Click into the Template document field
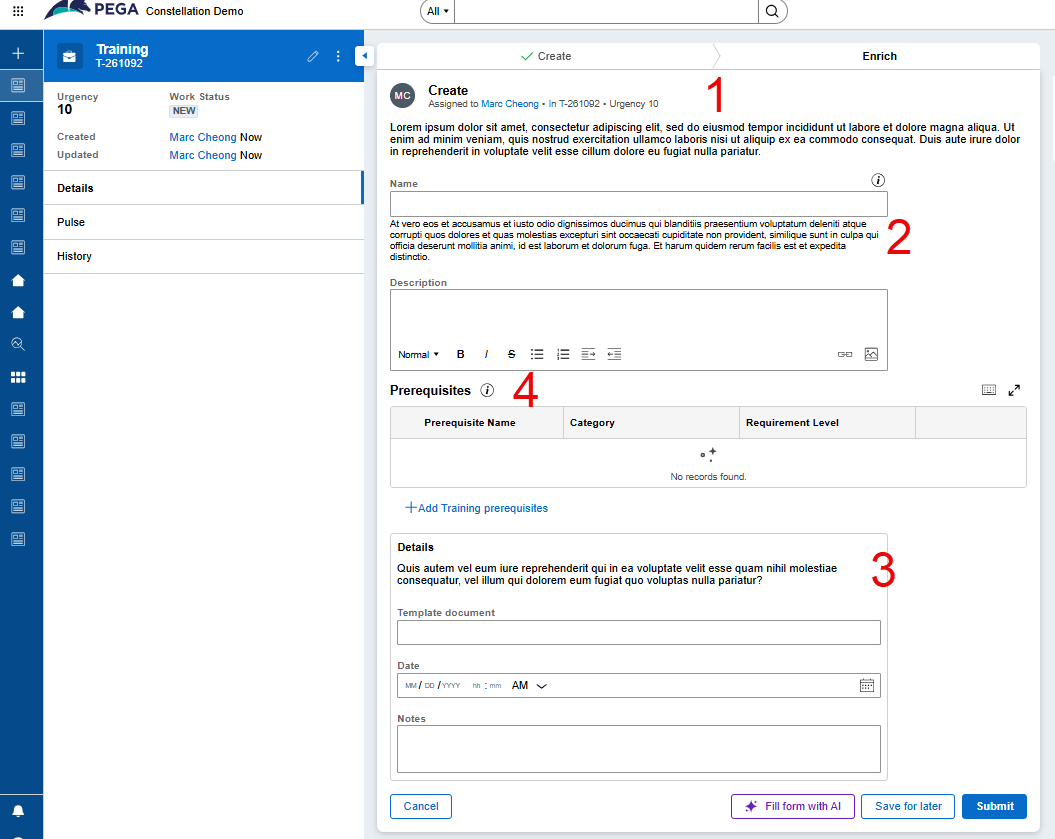Image resolution: width=1055 pixels, height=839 pixels. pos(638,632)
